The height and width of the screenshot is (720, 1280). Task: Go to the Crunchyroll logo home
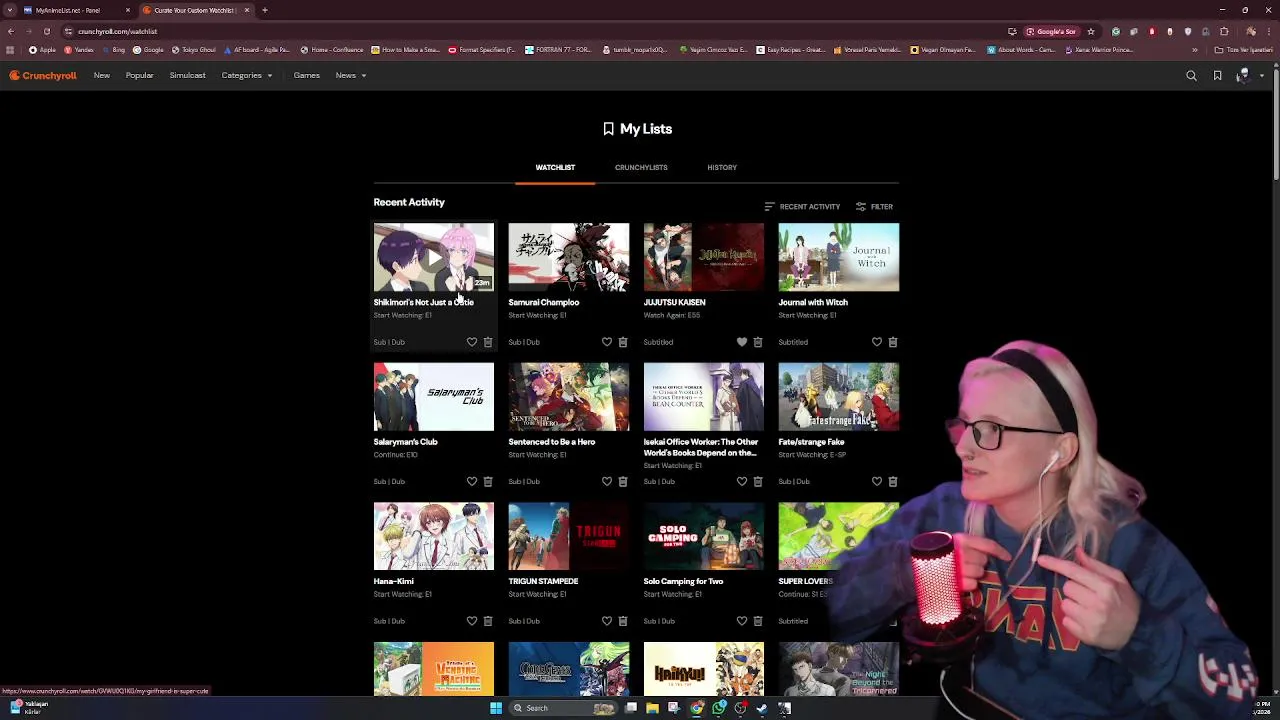[43, 75]
